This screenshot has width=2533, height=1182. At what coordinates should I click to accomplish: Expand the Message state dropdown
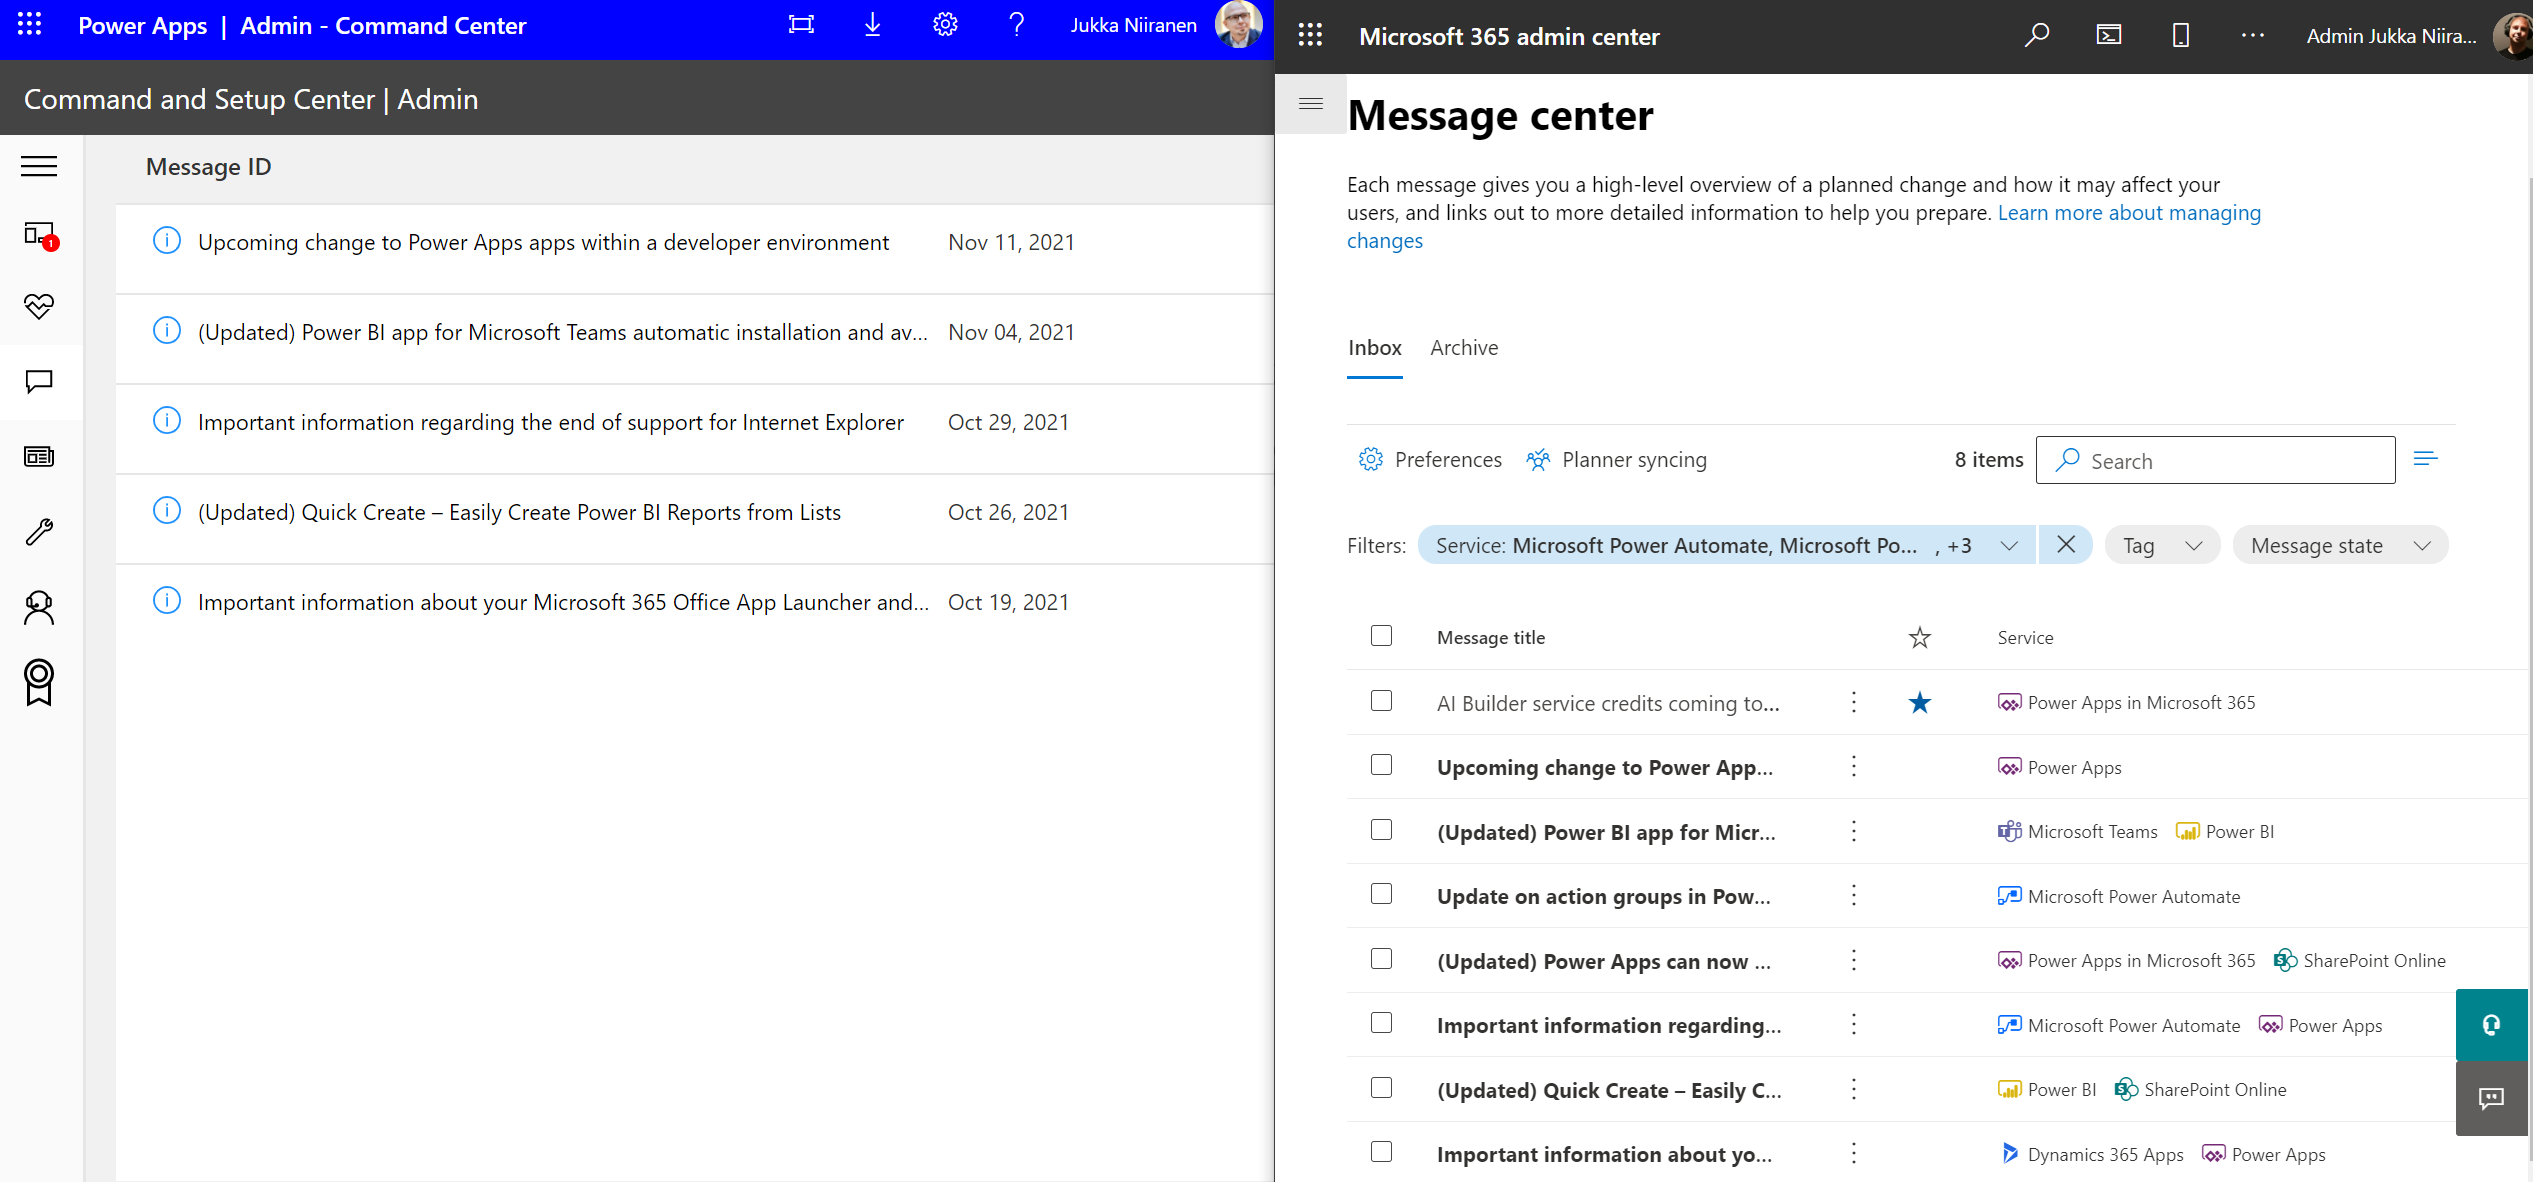pos(2339,545)
